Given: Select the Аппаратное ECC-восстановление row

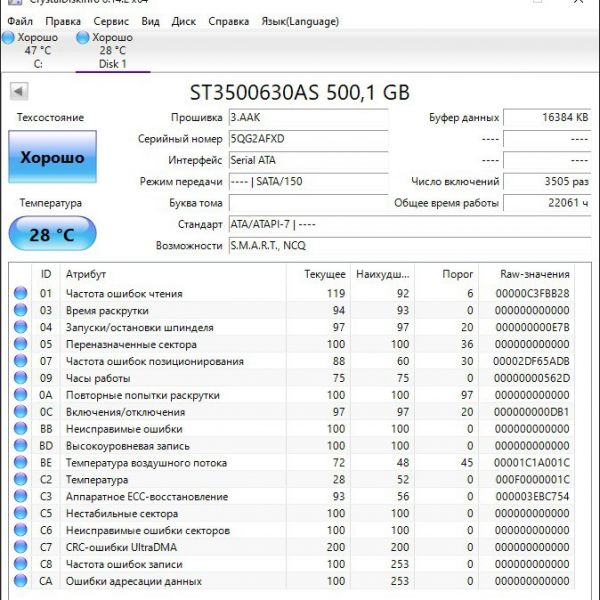Looking at the screenshot, I should (292, 496).
